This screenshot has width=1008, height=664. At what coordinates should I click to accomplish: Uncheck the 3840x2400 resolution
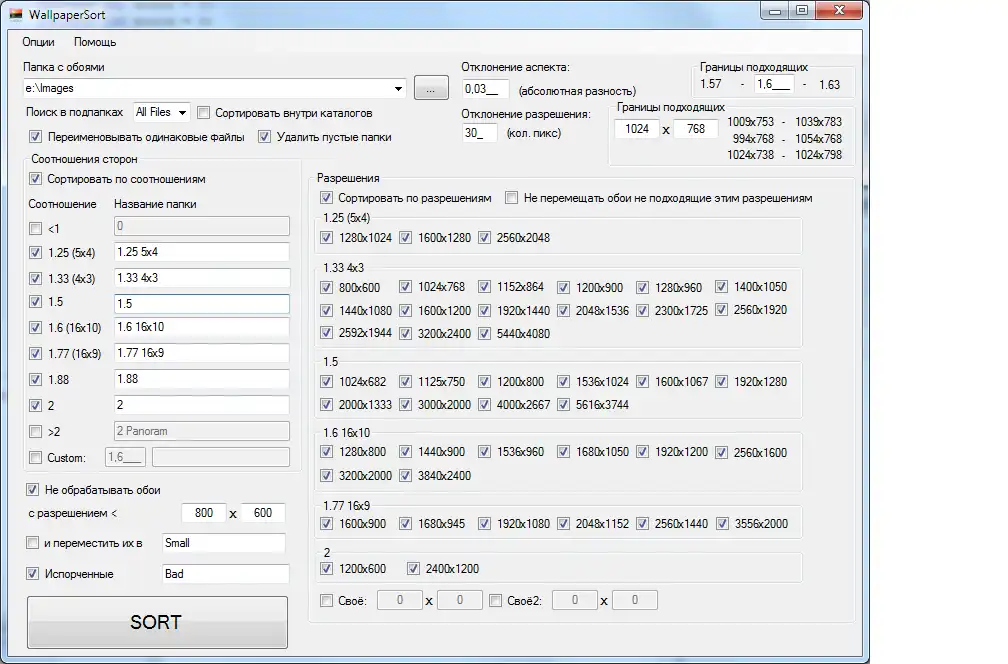point(406,476)
